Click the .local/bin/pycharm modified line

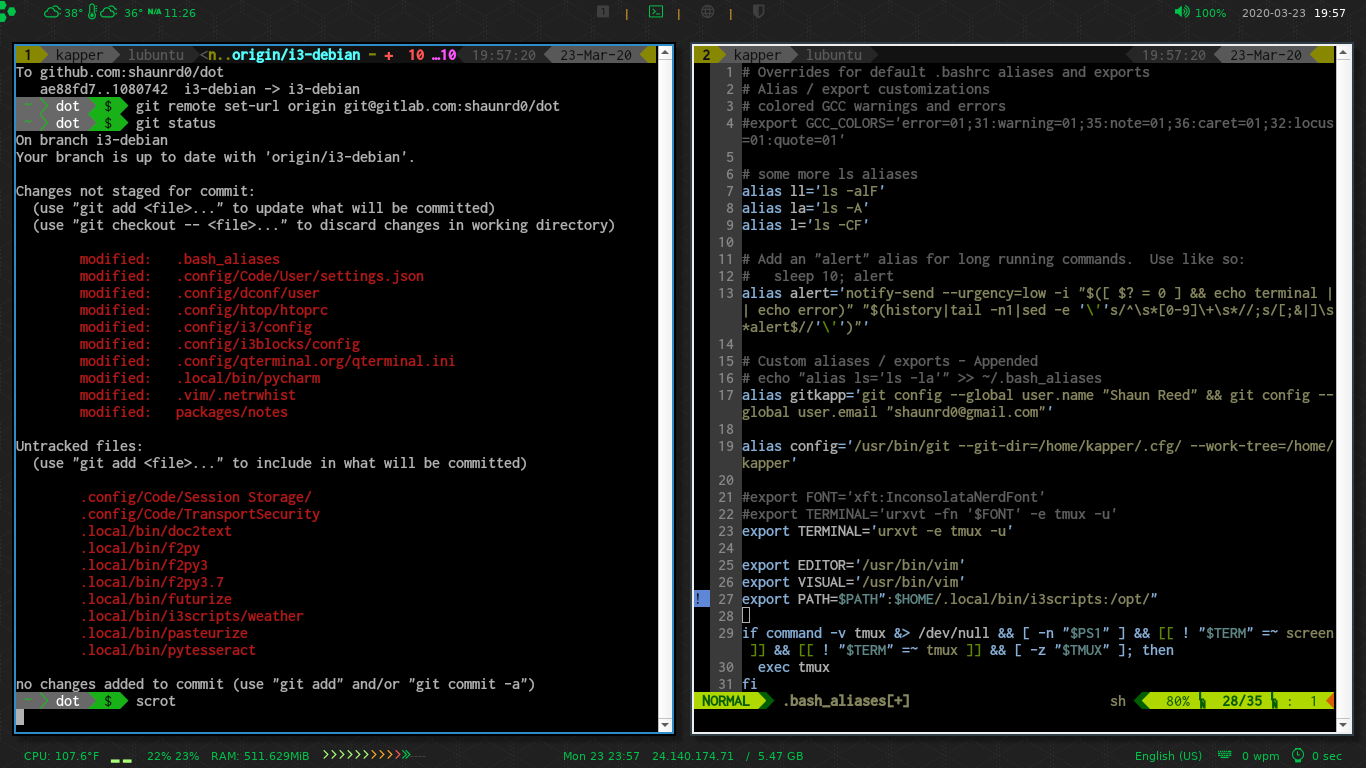200,378
